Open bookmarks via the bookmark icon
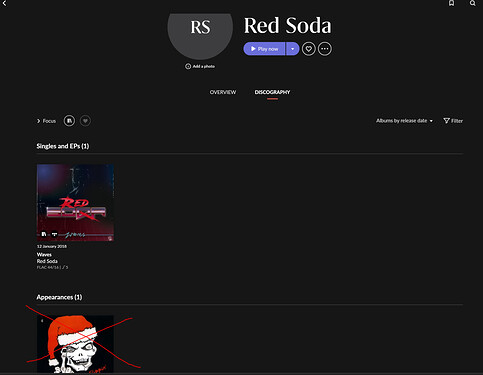Screen dimensions: 483x375 [451, 3]
